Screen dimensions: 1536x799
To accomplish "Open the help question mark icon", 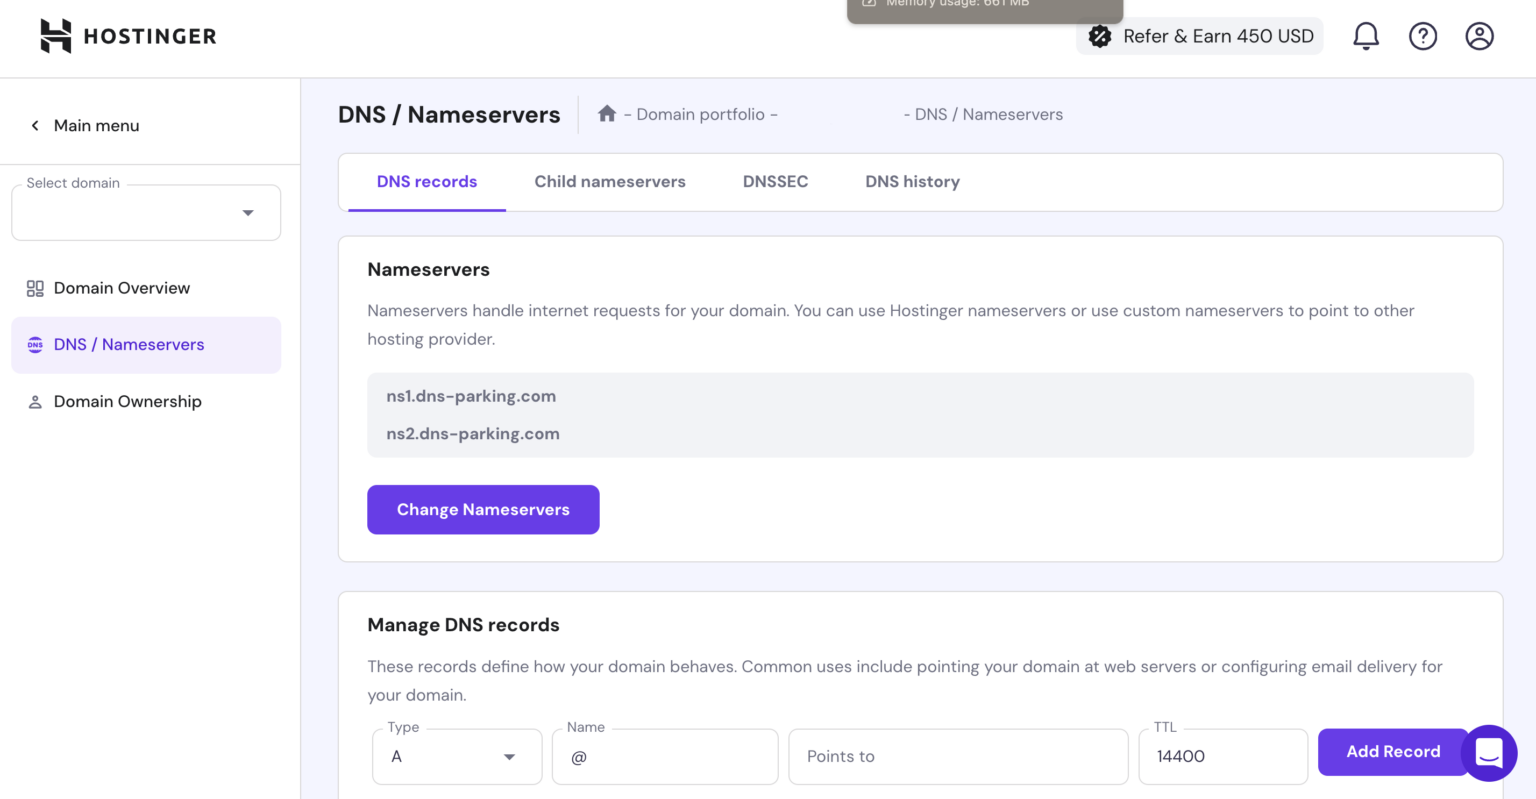I will 1423,35.
